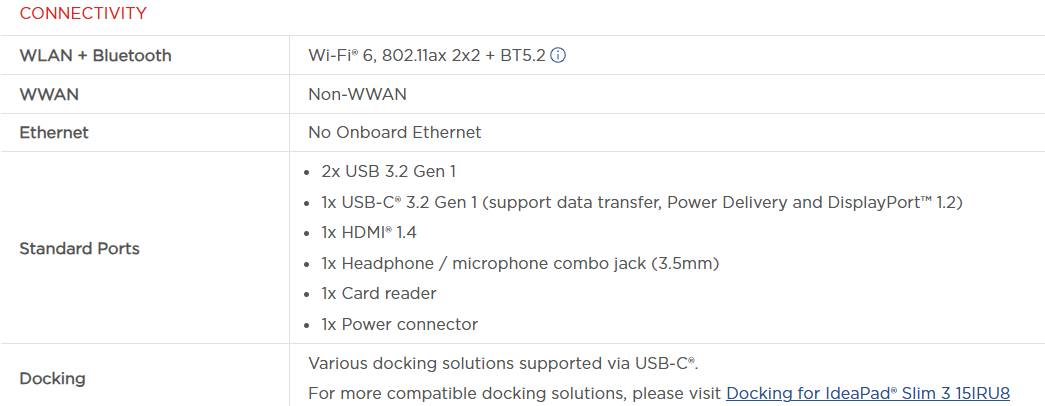
Task: Click the Non-WWAN value
Action: coord(357,94)
